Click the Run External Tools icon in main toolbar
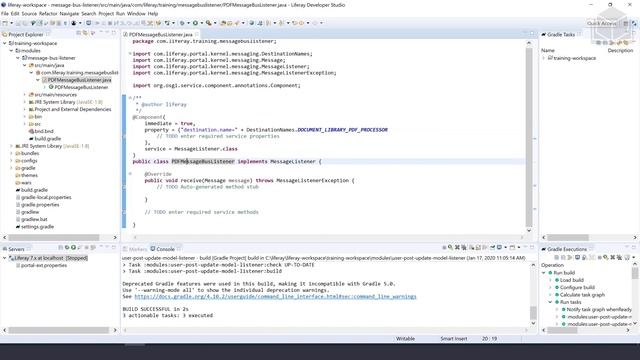Viewport: 640px width, 360px height. [x=208, y=23]
